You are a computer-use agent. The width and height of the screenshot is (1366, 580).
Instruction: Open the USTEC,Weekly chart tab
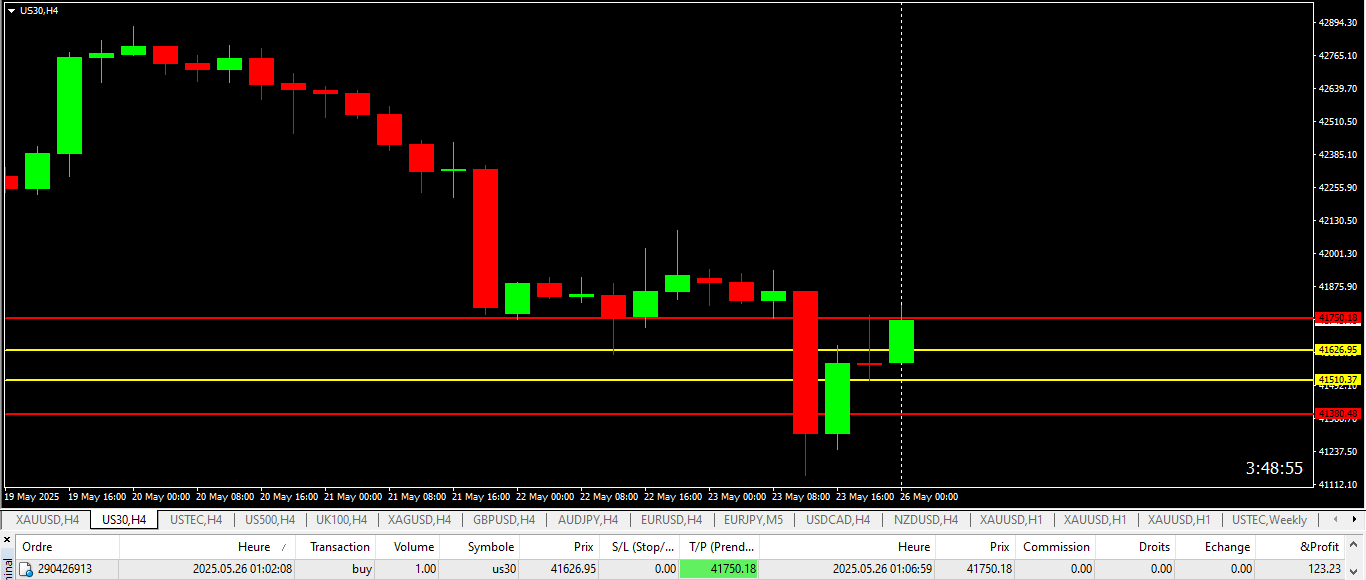1269,520
